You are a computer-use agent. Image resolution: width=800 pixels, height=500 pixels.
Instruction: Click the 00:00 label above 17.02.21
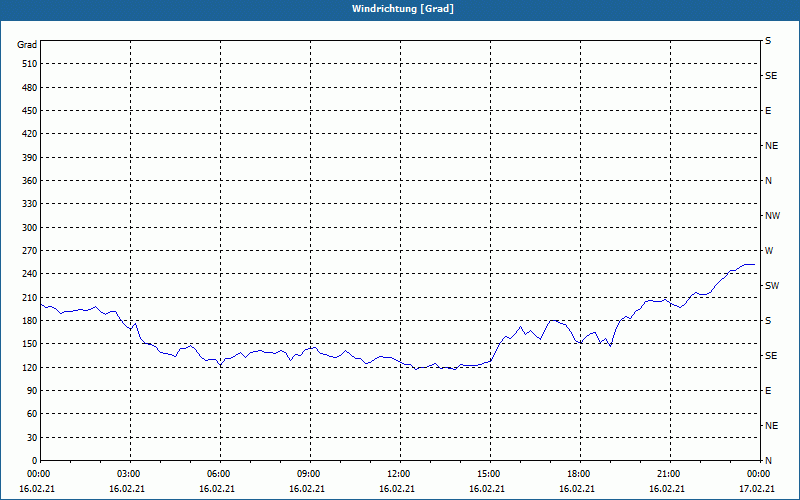pyautogui.click(x=758, y=474)
